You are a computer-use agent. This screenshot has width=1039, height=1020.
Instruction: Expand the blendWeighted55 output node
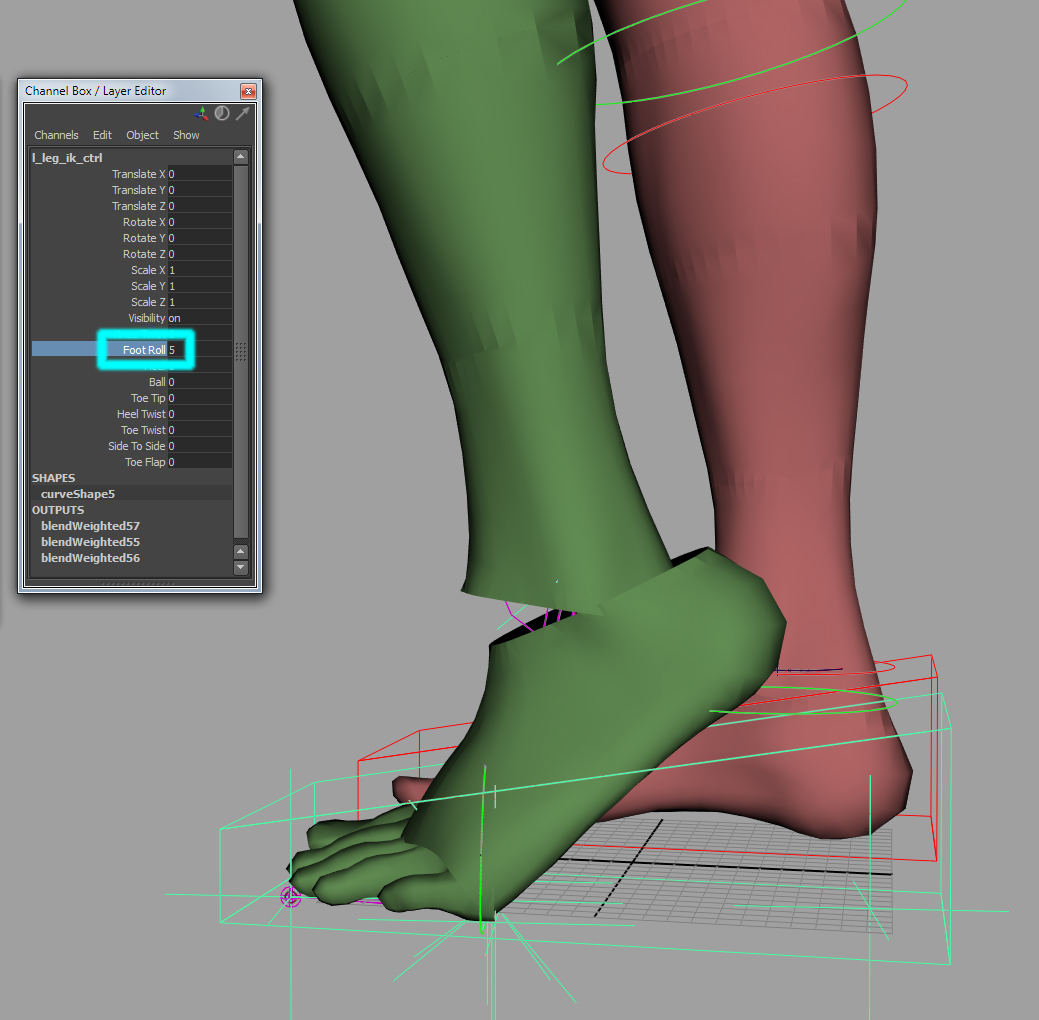[x=90, y=541]
